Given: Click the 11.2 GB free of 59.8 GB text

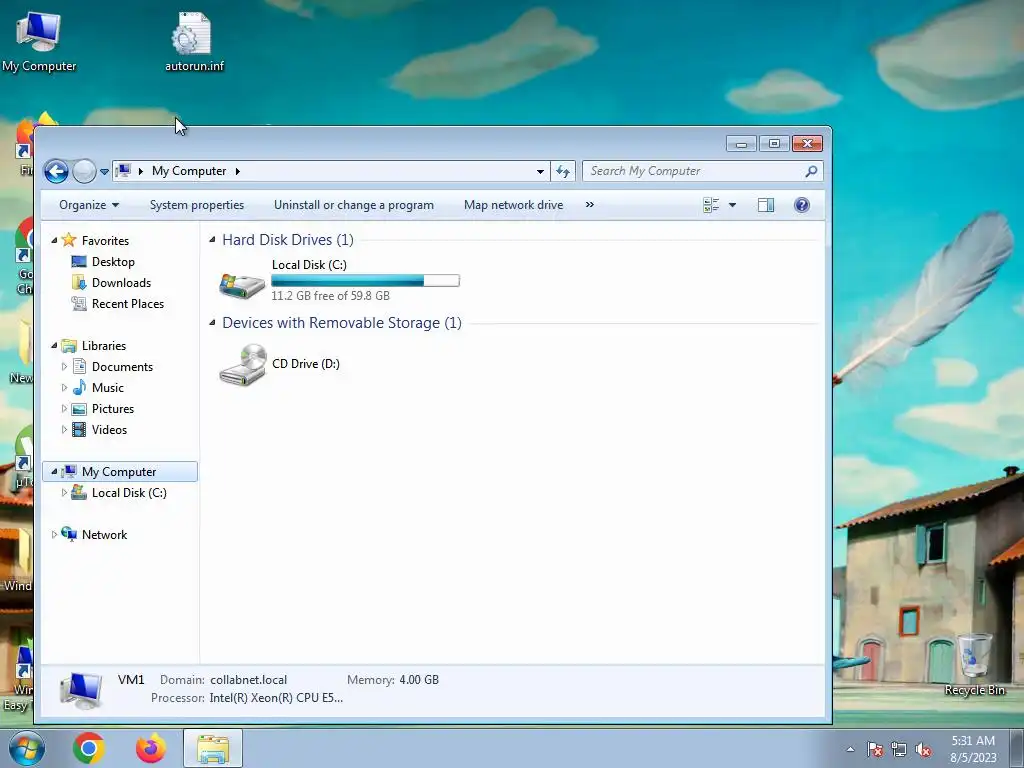Looking at the screenshot, I should click(330, 296).
